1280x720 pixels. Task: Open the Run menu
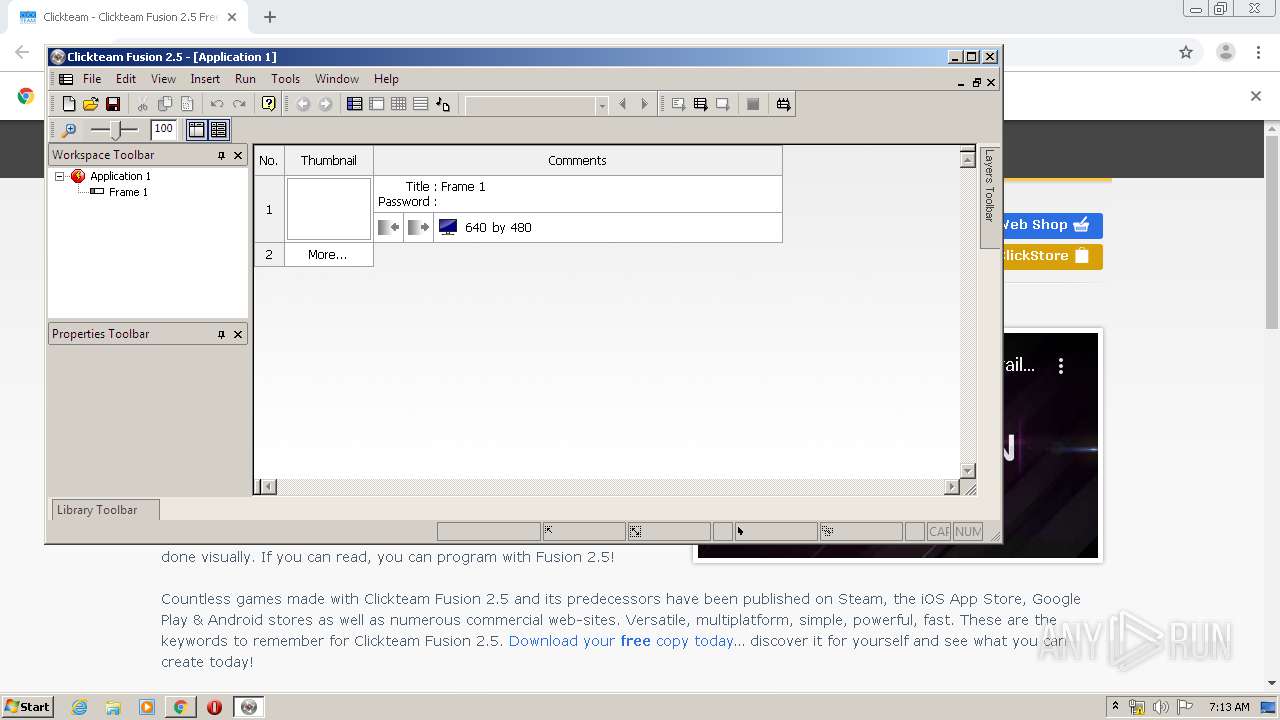pos(245,79)
